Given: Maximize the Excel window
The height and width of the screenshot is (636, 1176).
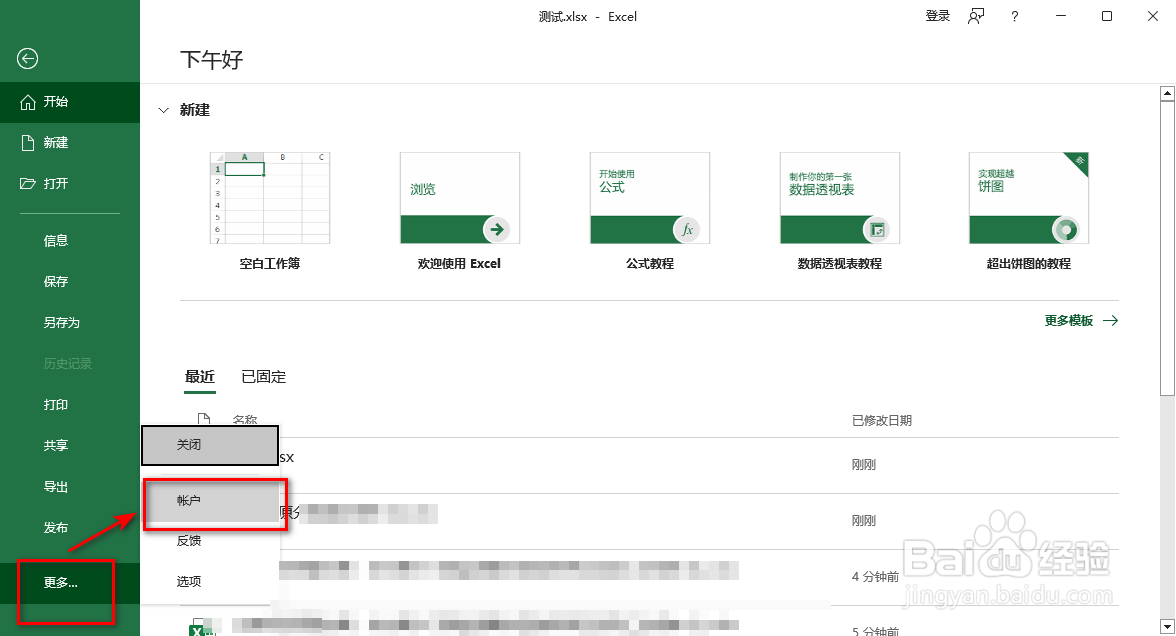Looking at the screenshot, I should point(1106,16).
